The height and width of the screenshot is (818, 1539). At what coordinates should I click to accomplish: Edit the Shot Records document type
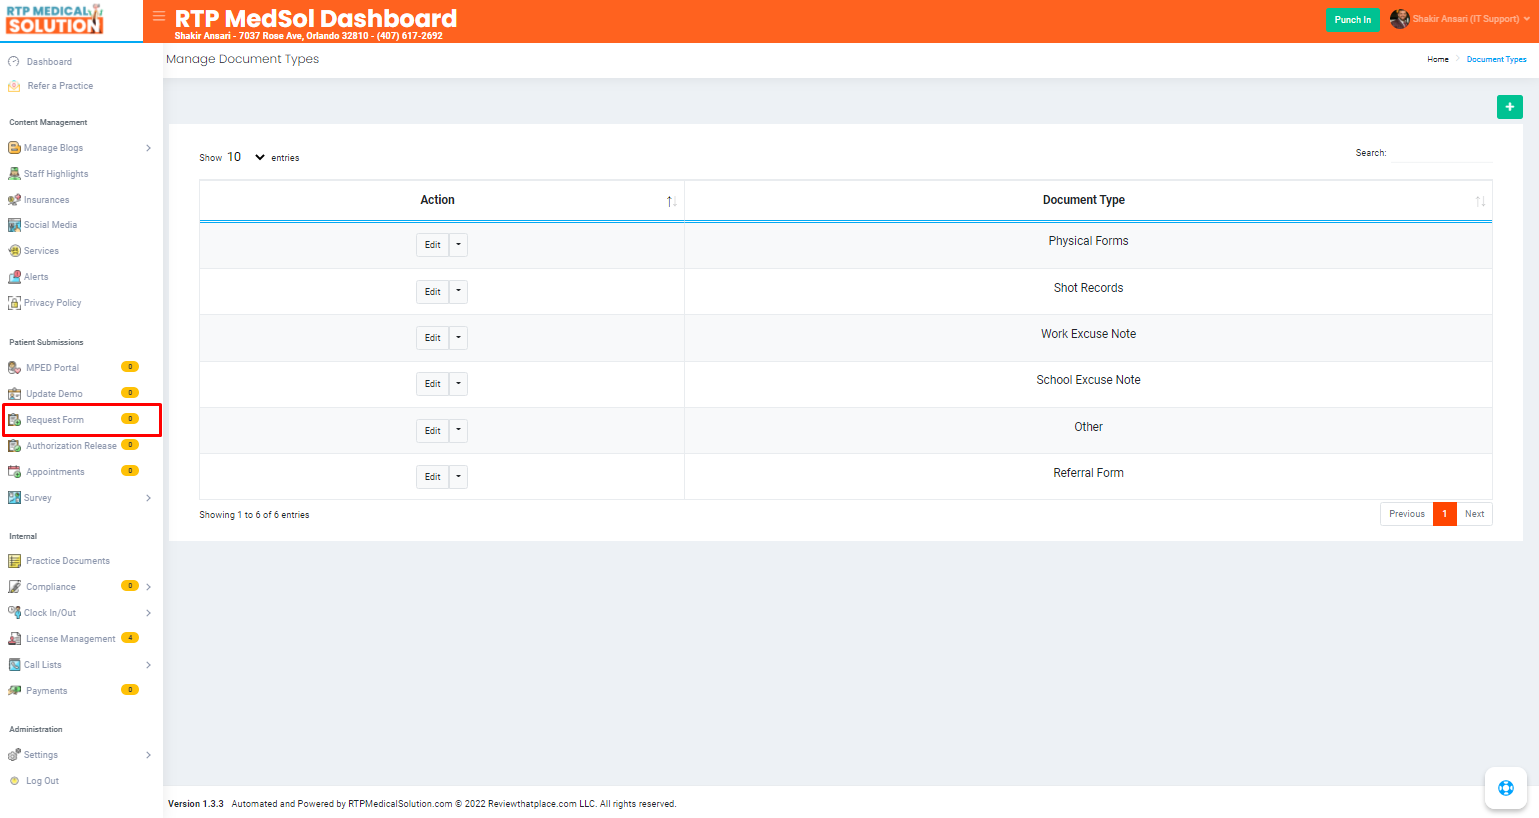432,292
